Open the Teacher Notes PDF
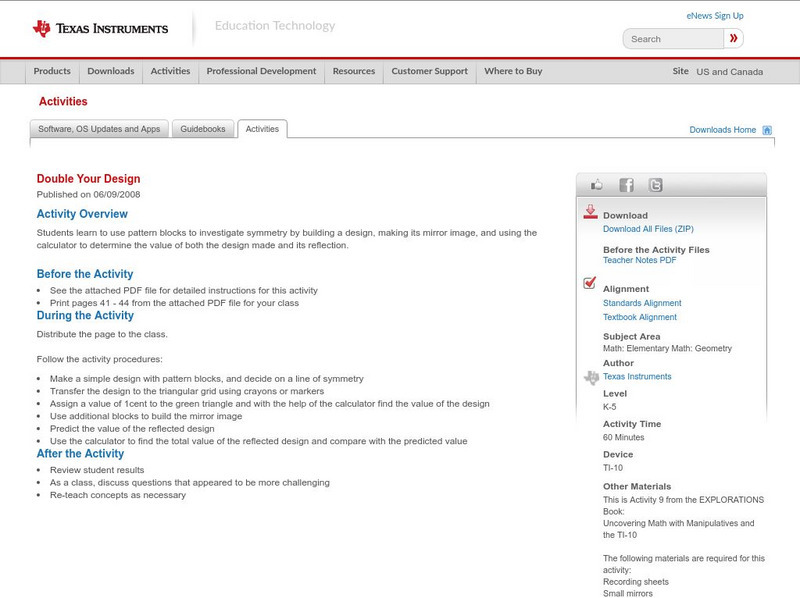The image size is (800, 598). (x=639, y=260)
